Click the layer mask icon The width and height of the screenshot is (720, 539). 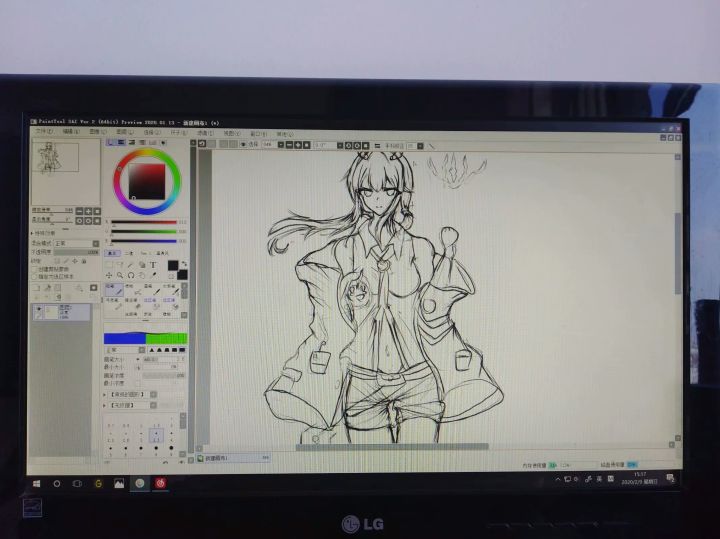[x=94, y=288]
